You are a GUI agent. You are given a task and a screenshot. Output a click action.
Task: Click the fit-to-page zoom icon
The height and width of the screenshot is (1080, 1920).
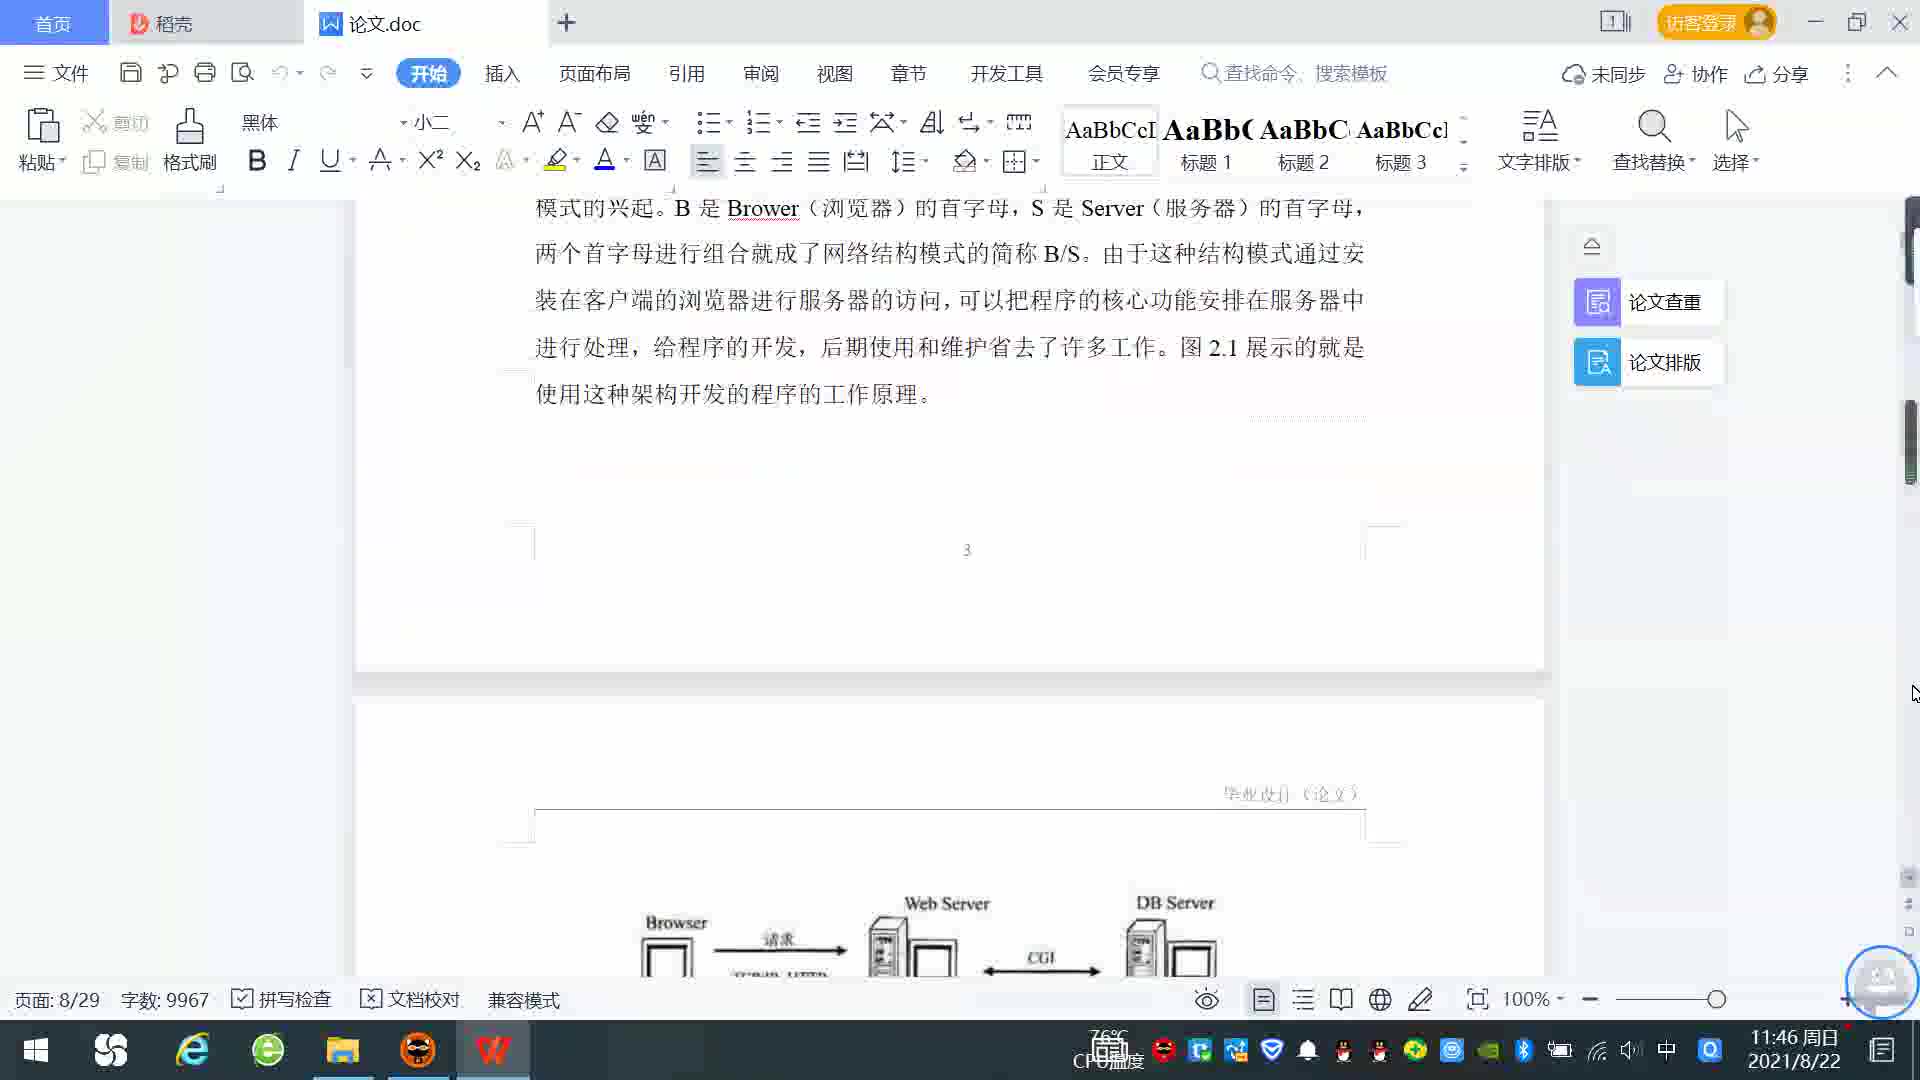coord(1477,999)
